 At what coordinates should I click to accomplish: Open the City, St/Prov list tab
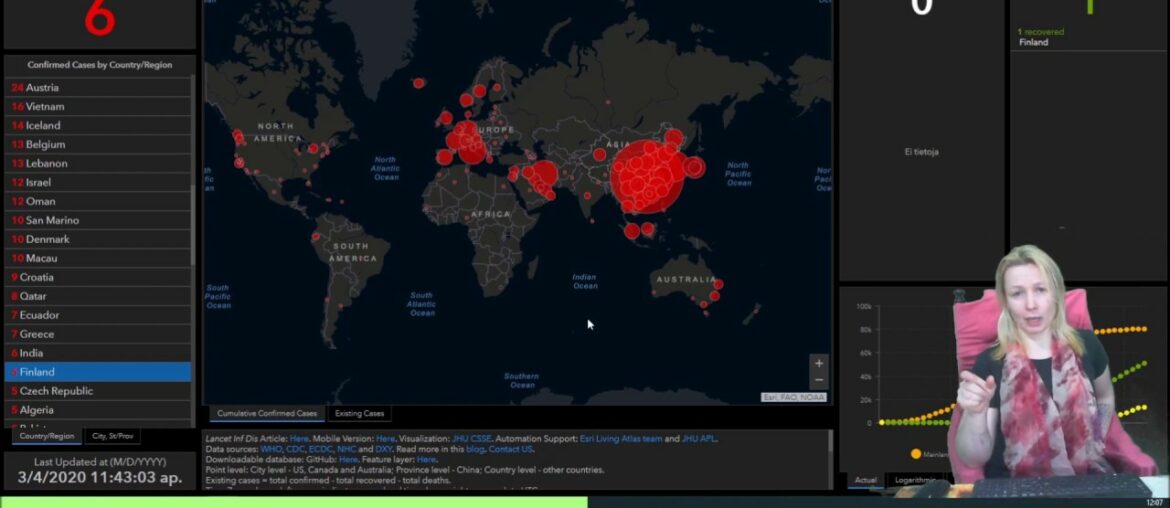[x=113, y=436]
